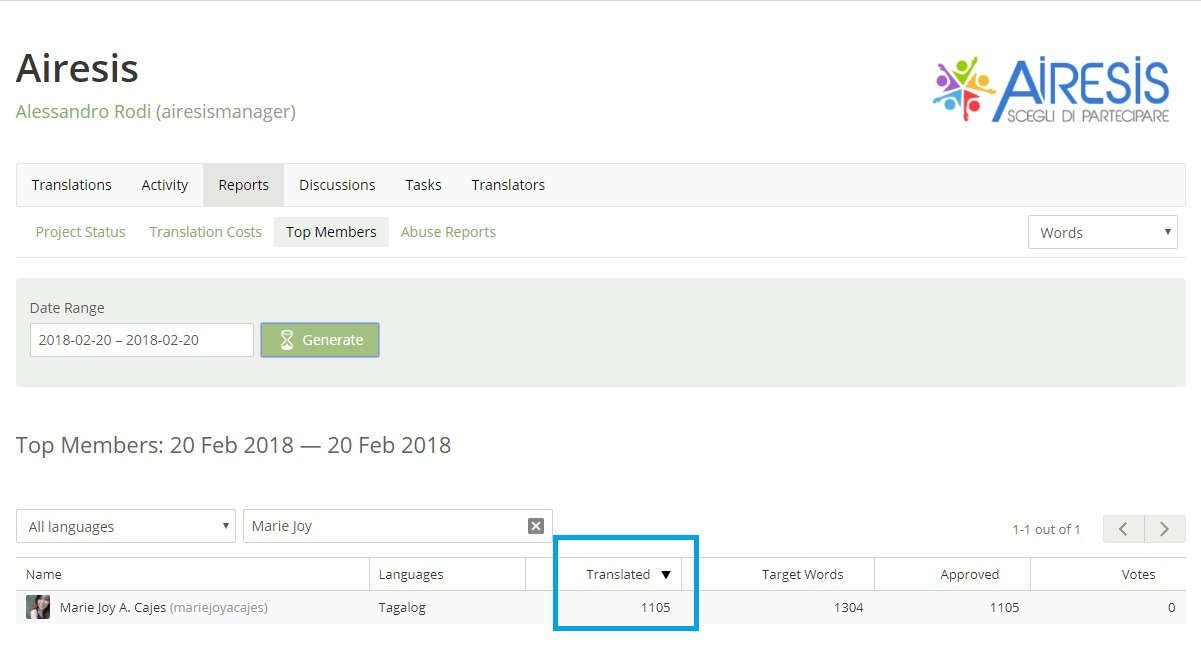
Task: Click Marie Joy's avatar thumbnail
Action: click(38, 607)
